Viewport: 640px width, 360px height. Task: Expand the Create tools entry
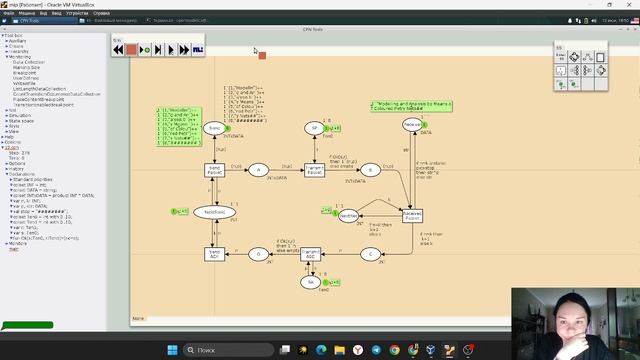tap(7, 46)
